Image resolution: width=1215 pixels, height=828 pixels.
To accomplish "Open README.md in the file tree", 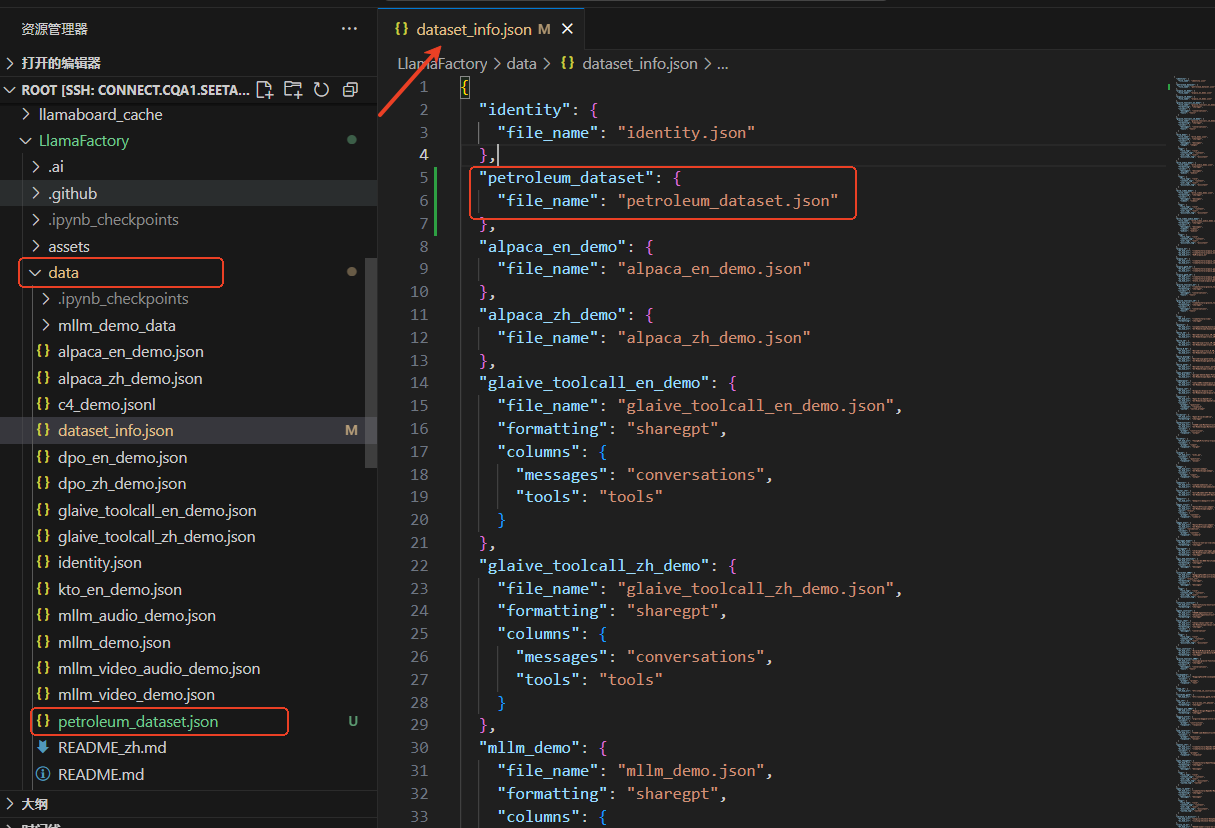I will tap(101, 774).
